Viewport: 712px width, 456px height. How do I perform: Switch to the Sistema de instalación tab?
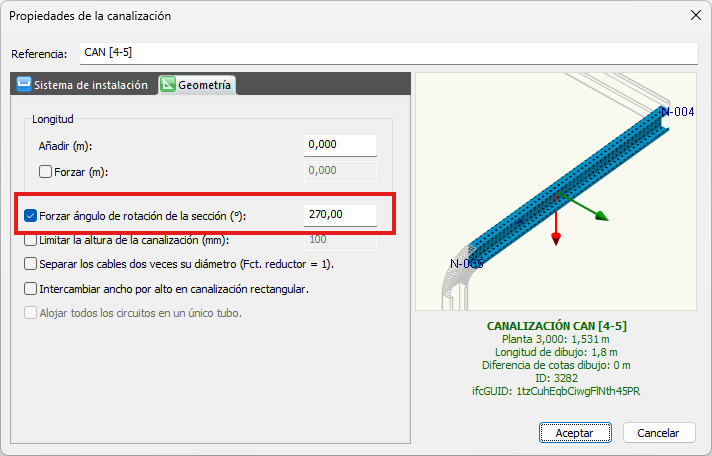(x=83, y=85)
